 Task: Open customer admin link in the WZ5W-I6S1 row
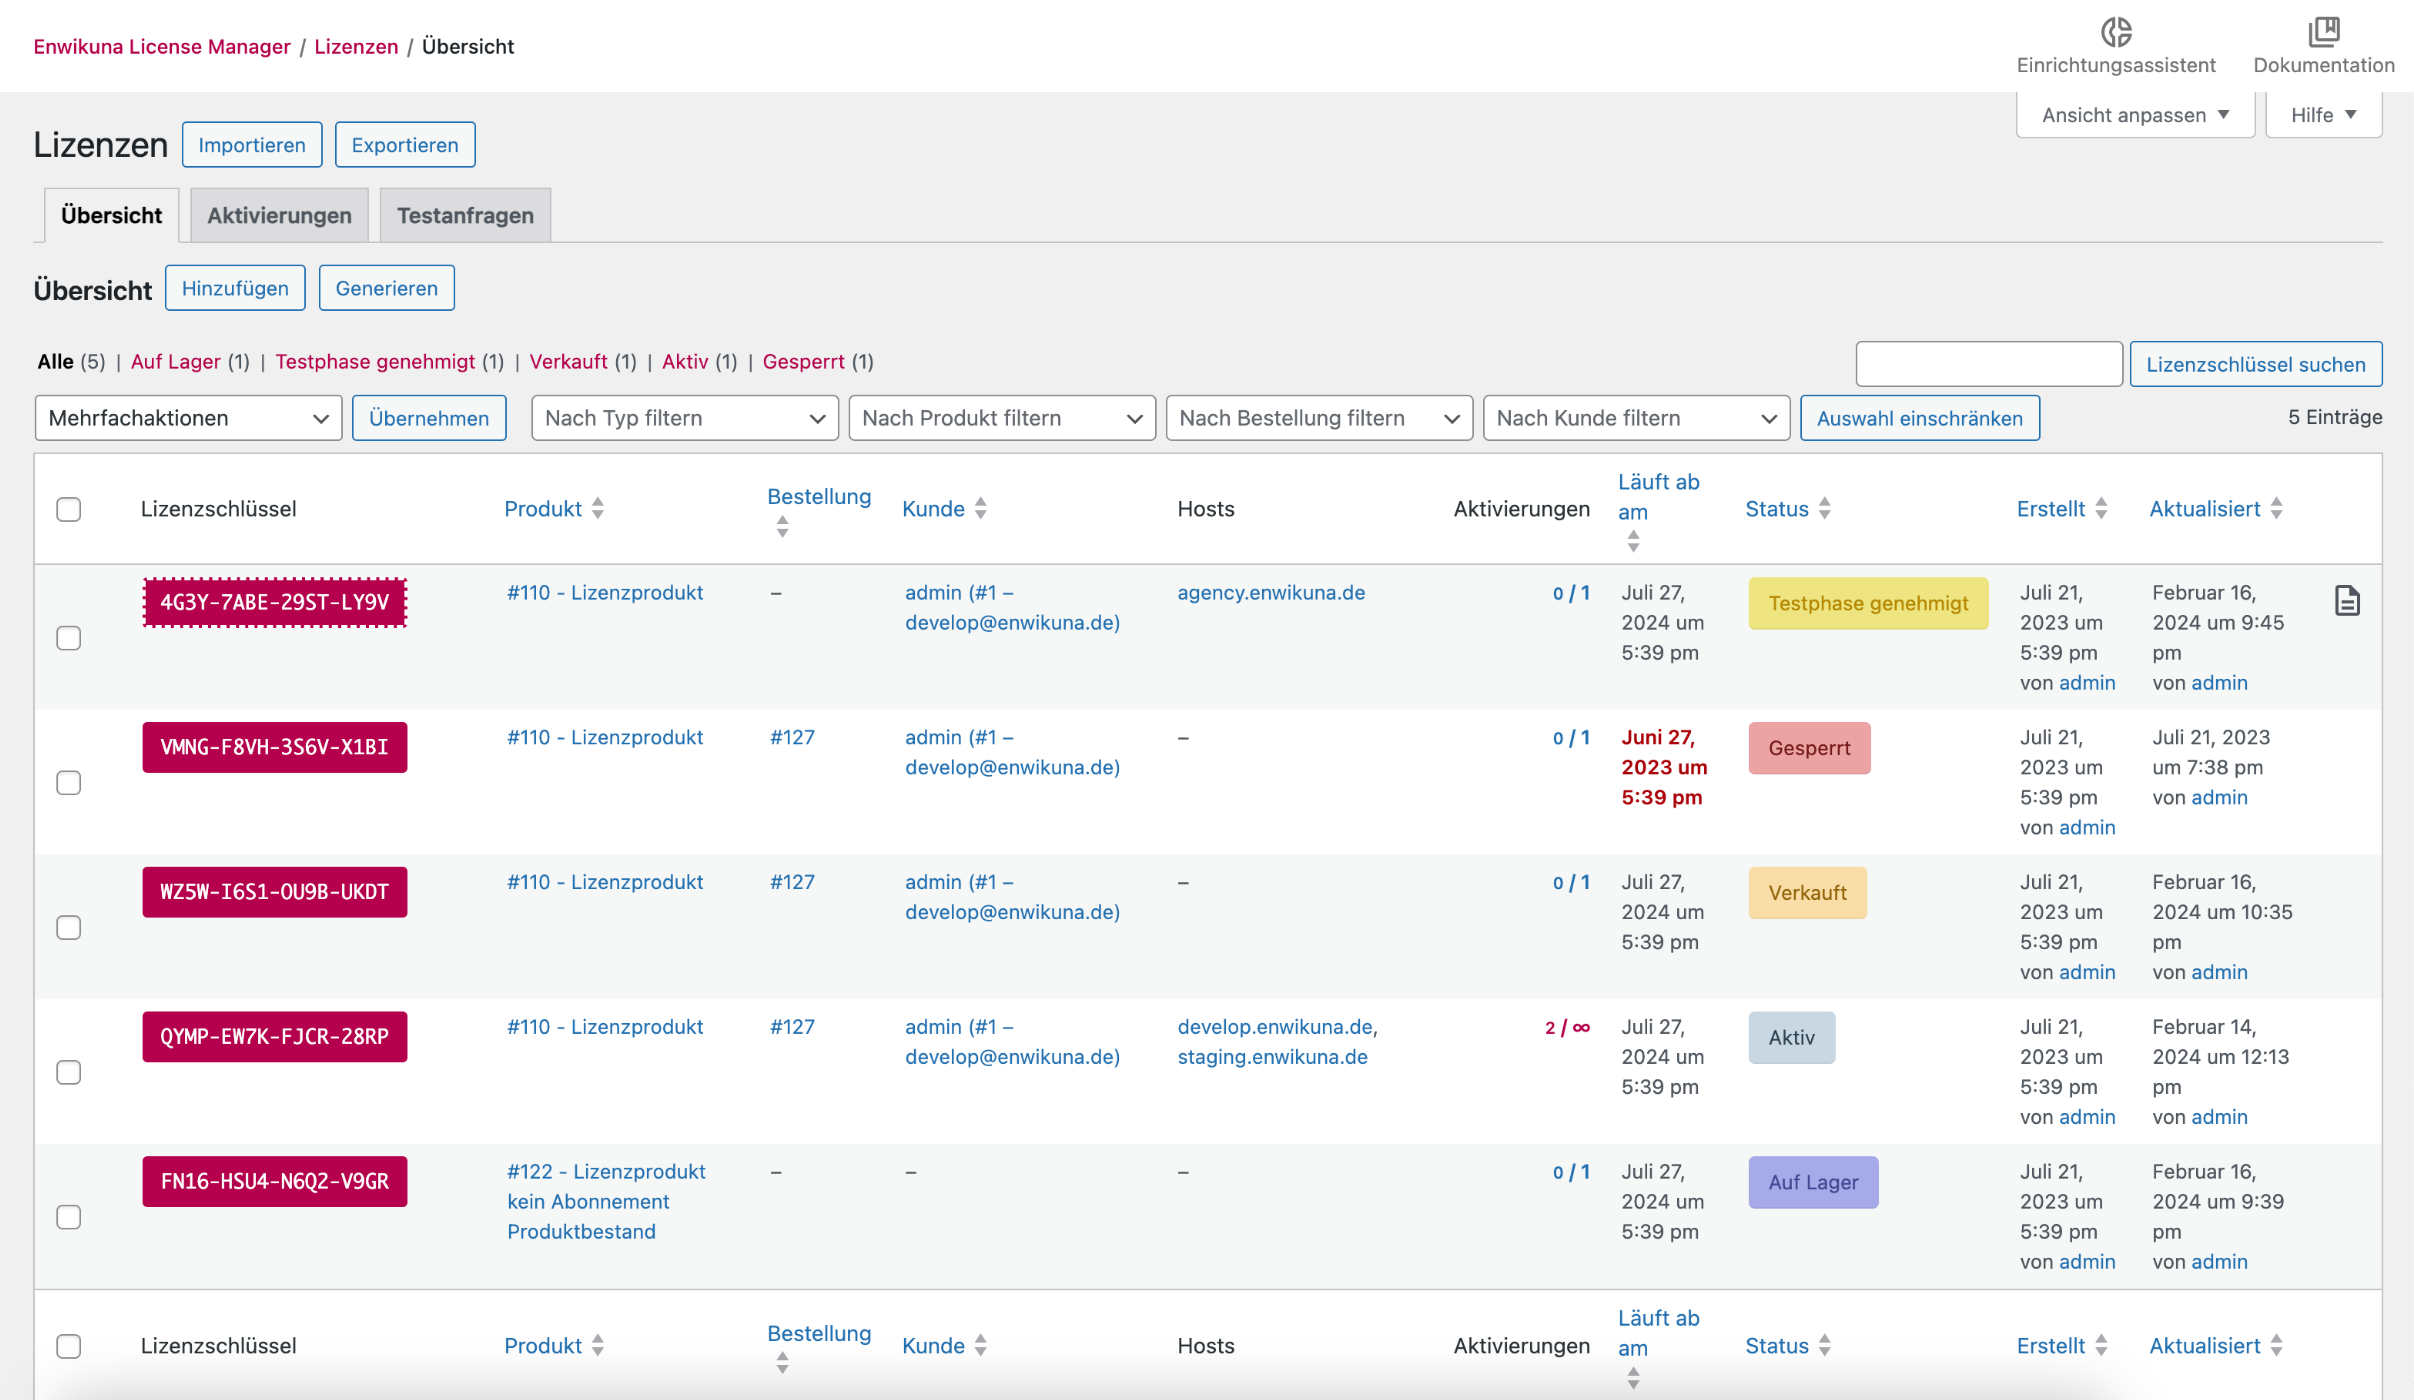coord(1012,897)
